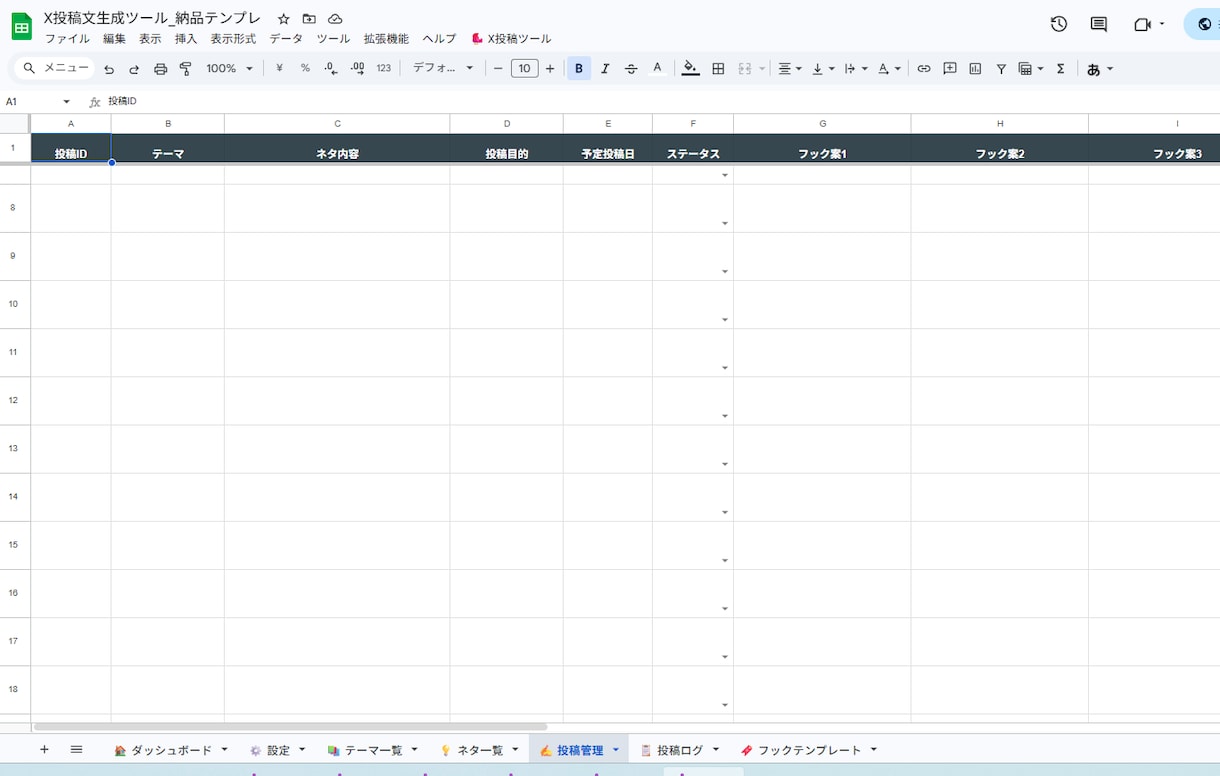Toggle strikethrough formatting
The image size is (1220, 776).
[631, 69]
